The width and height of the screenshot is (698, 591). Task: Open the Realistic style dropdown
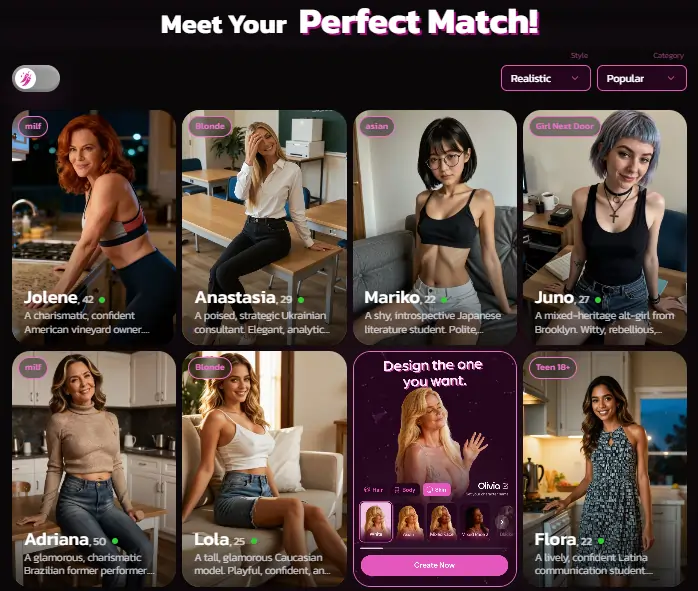546,78
